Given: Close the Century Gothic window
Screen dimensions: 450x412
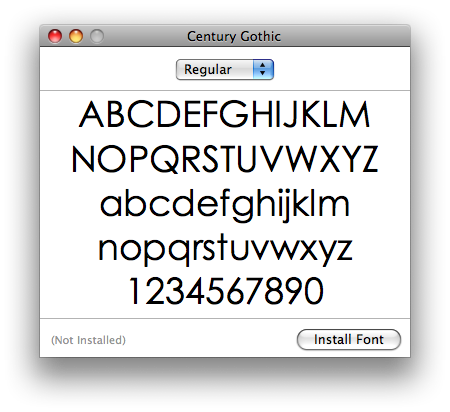Looking at the screenshot, I should [x=55, y=36].
